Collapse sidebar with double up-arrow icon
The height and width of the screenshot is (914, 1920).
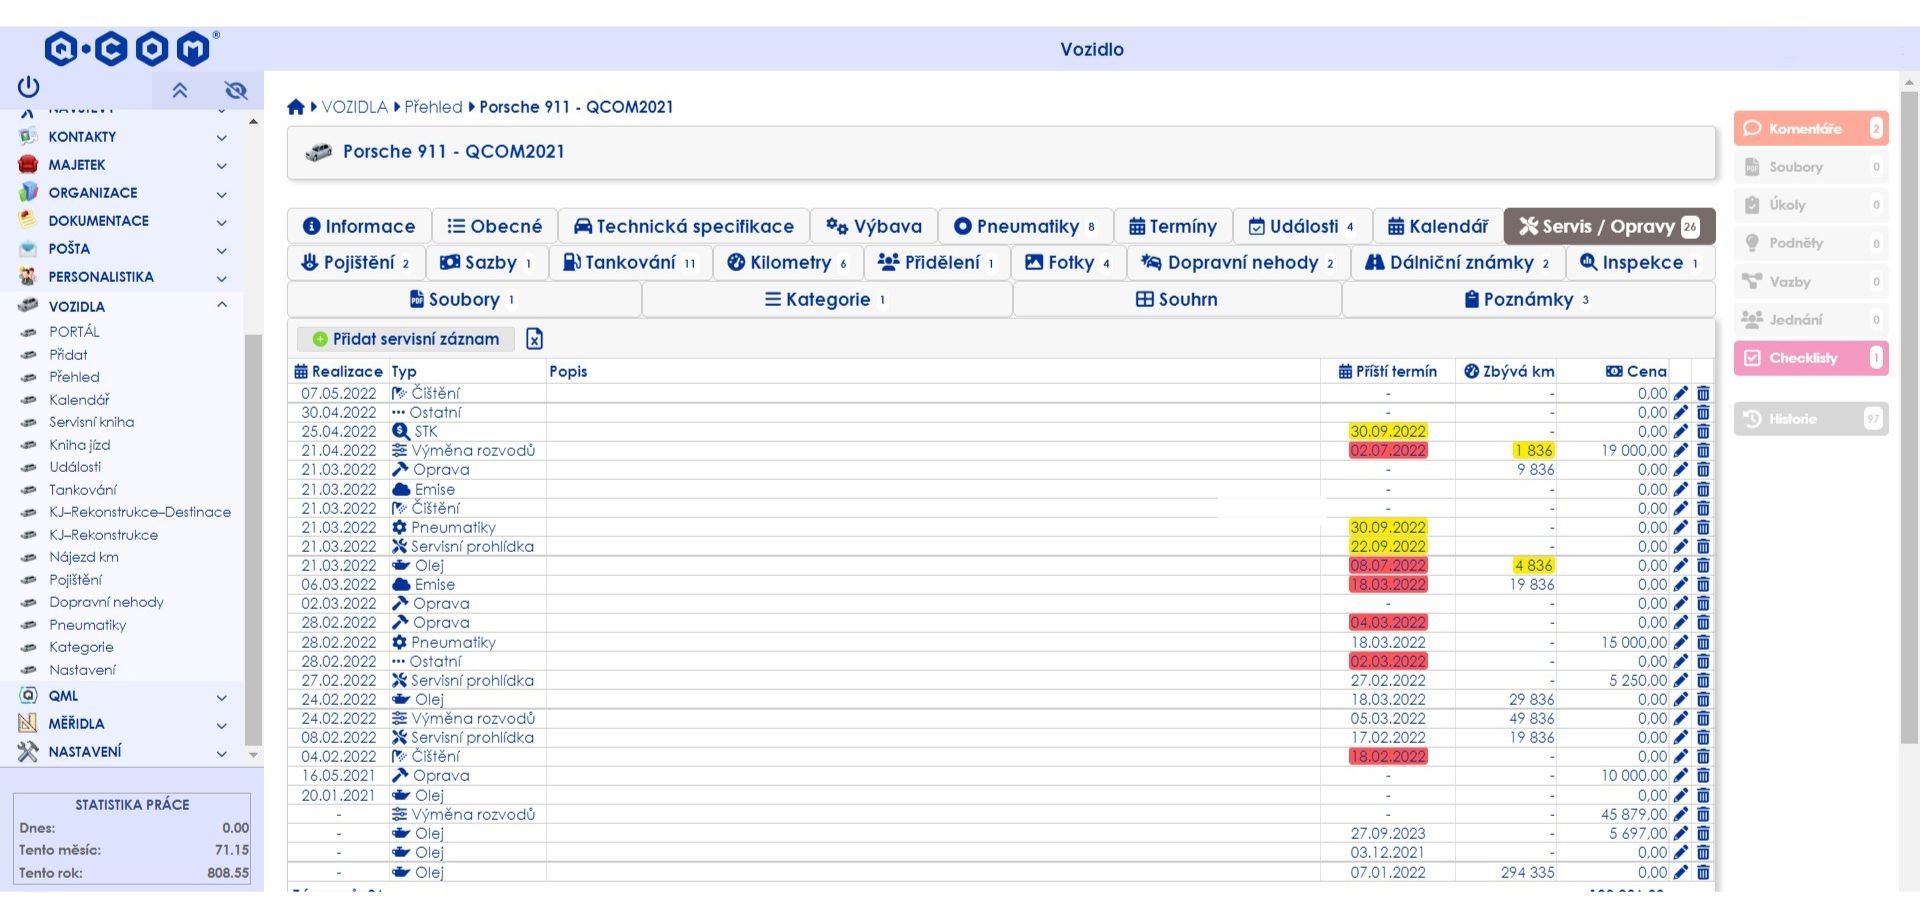[180, 91]
